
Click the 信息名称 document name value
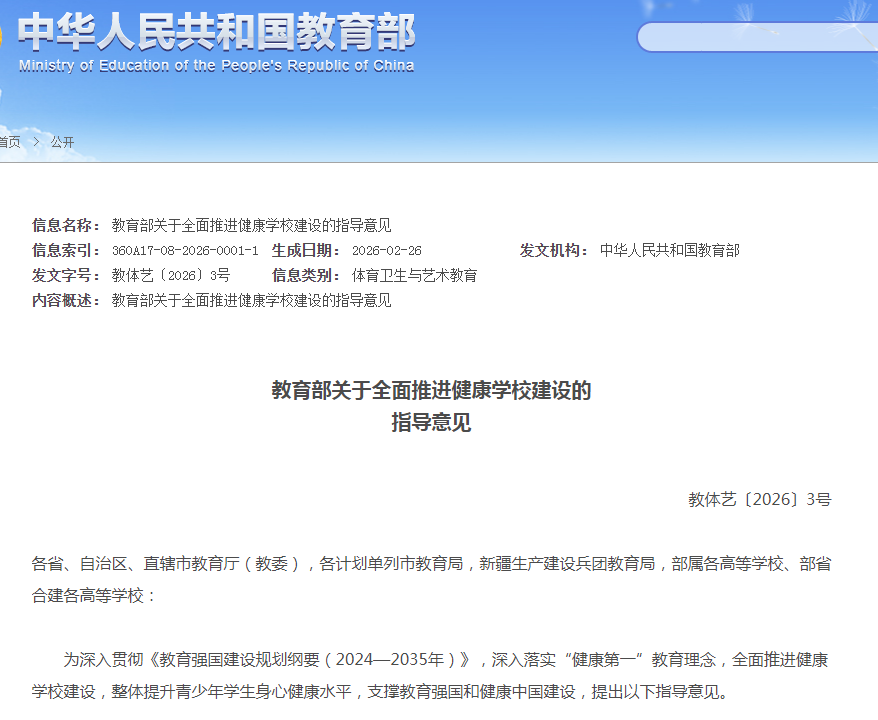pos(251,225)
